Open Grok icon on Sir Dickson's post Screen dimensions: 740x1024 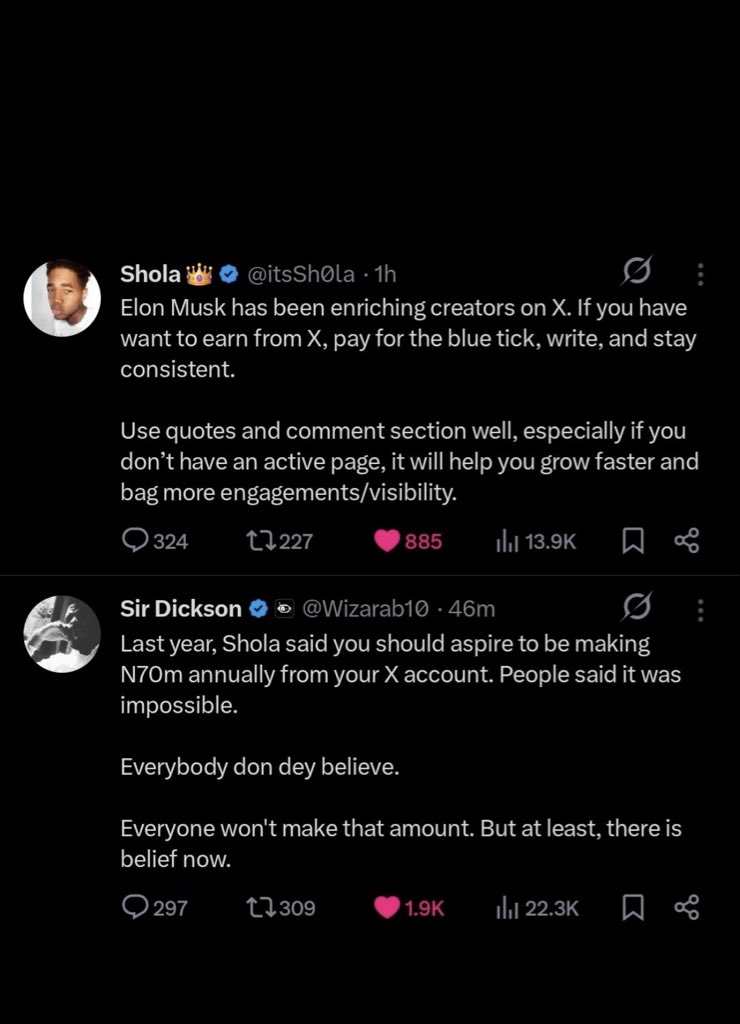pyautogui.click(x=637, y=608)
